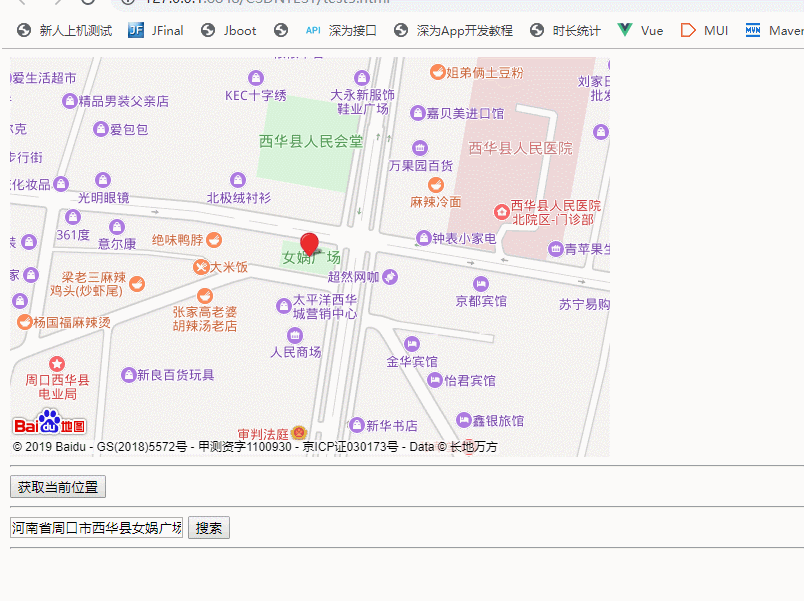Click the 西华县人民会堂 label
The height and width of the screenshot is (601, 804).
(x=311, y=141)
